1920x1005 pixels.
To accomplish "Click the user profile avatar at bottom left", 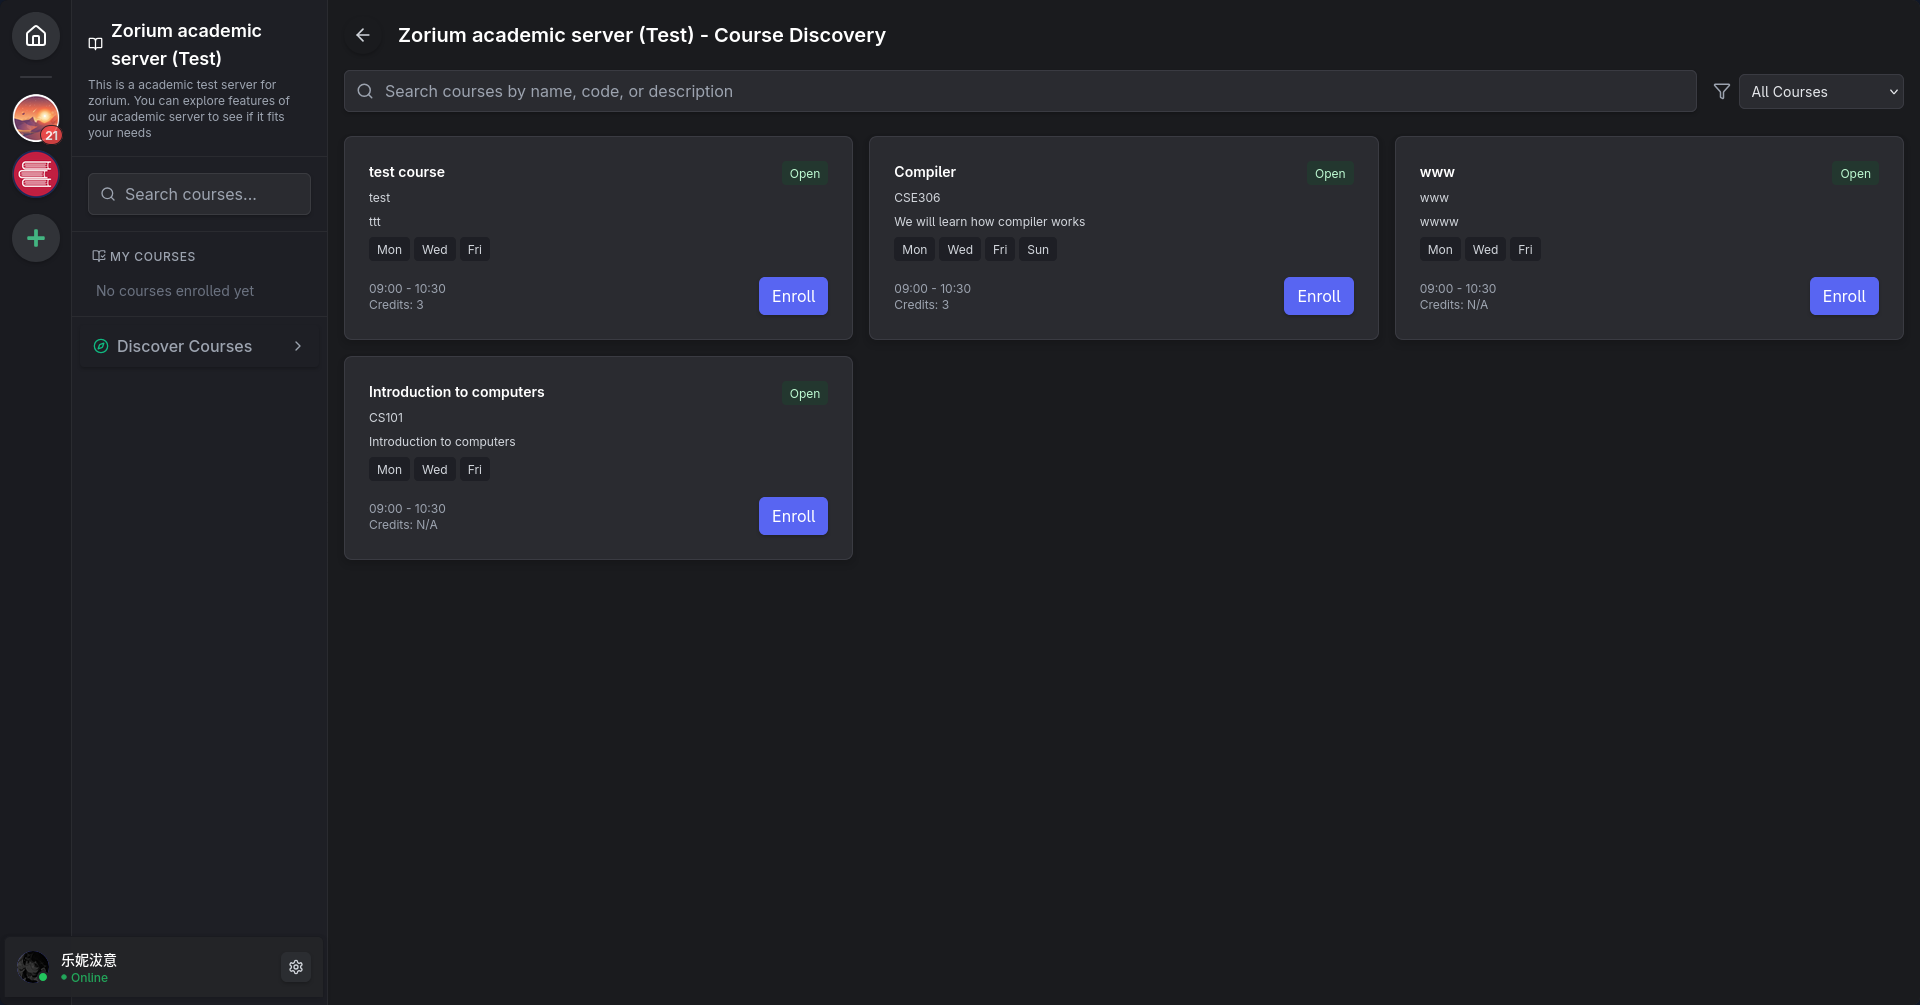I will (33, 967).
